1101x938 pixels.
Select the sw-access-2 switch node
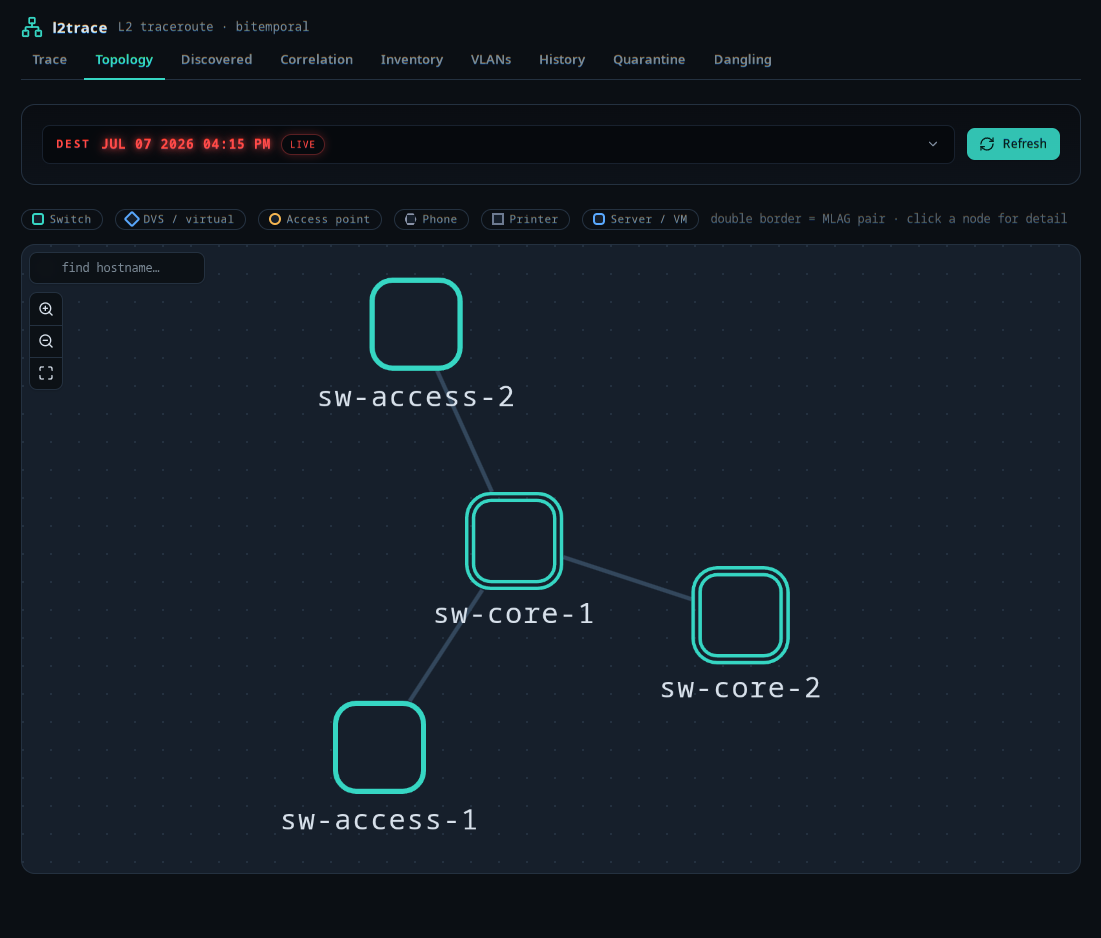tap(416, 324)
